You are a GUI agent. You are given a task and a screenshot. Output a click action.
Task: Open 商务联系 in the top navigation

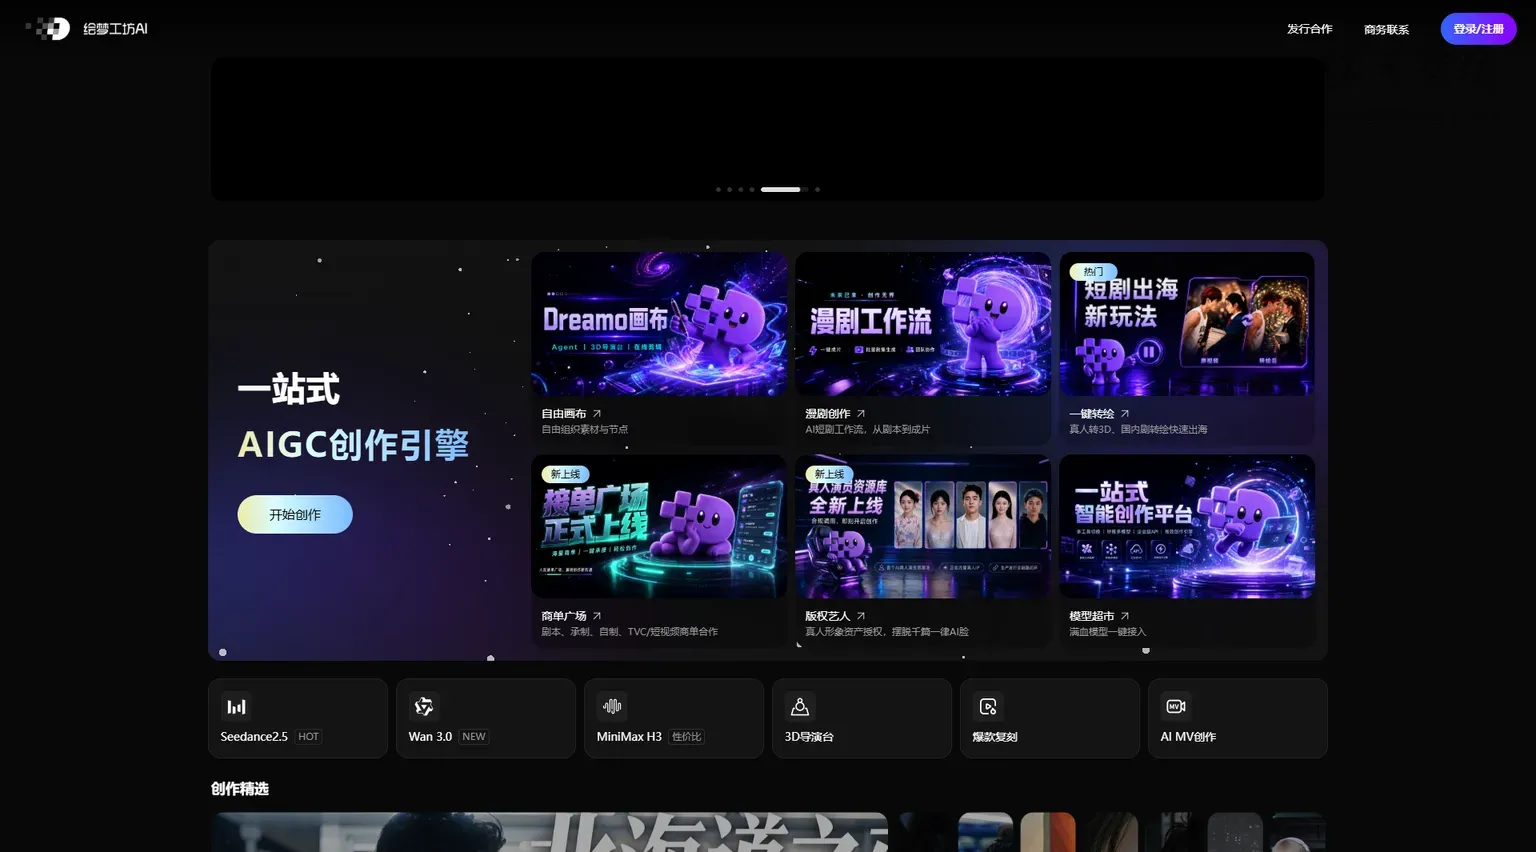1386,29
